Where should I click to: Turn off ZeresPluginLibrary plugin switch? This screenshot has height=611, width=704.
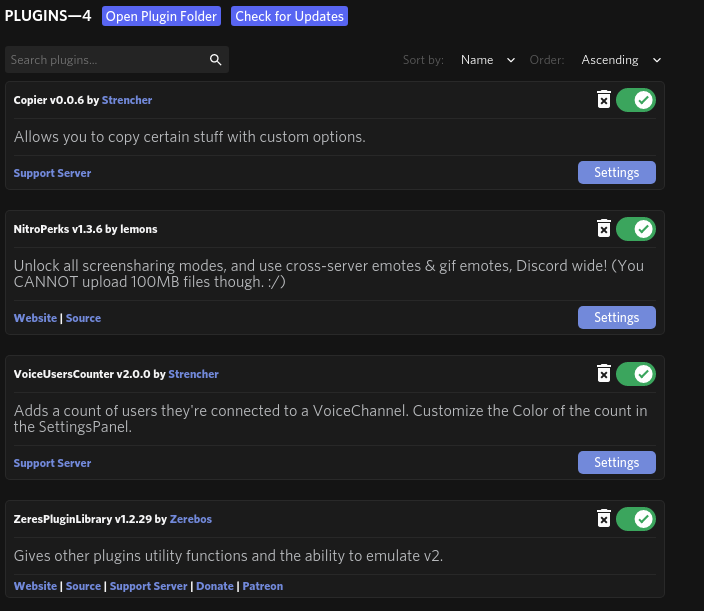coord(636,519)
